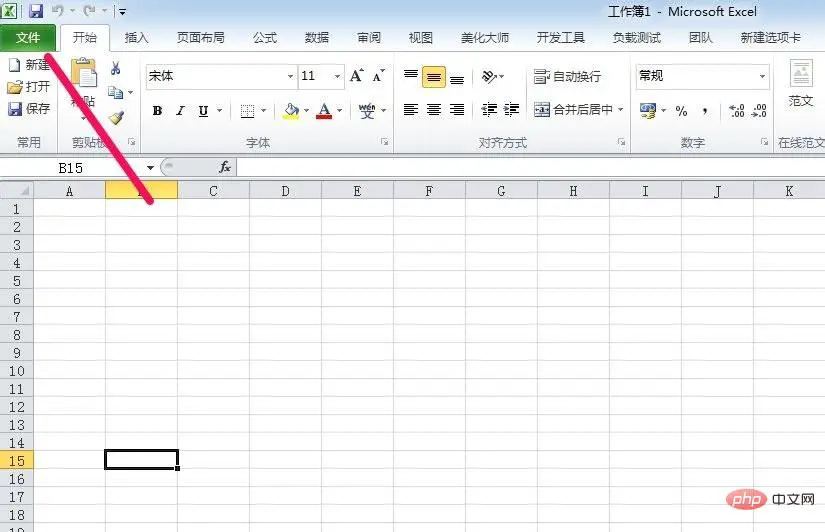This screenshot has height=532, width=825.
Task: Toggle Align Text Right
Action: 457,109
